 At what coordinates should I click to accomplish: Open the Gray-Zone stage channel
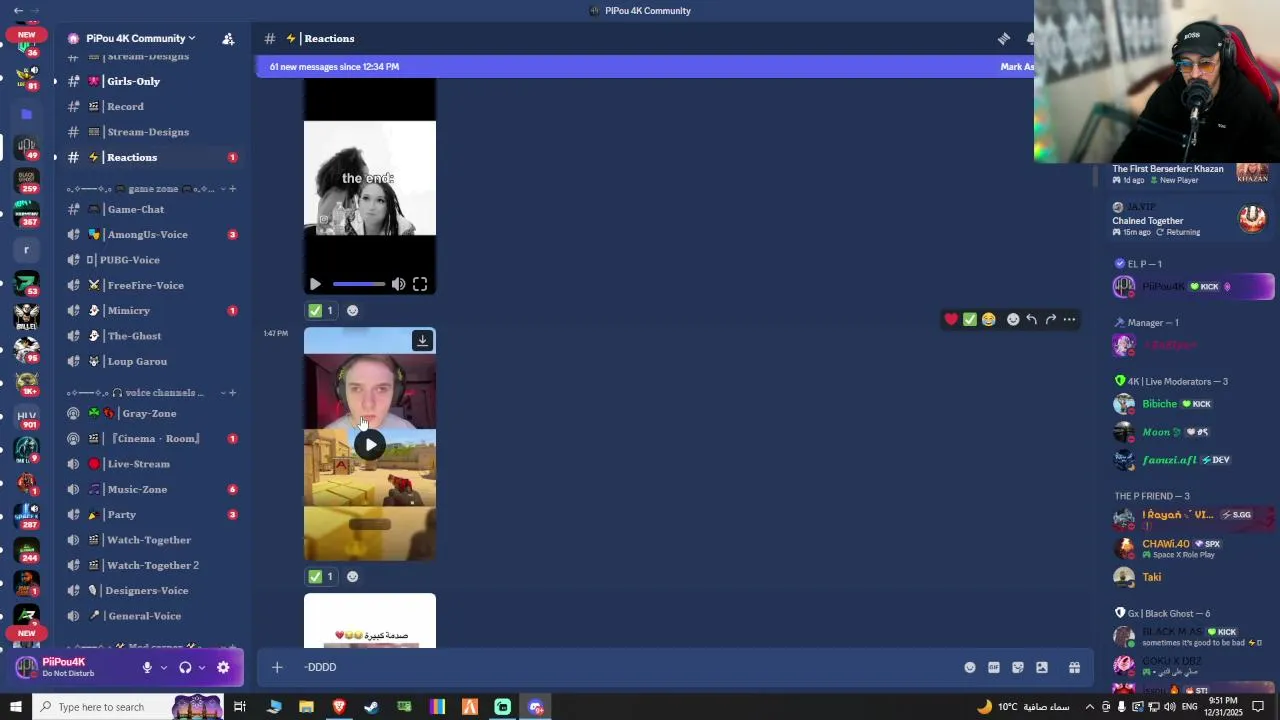click(x=150, y=413)
